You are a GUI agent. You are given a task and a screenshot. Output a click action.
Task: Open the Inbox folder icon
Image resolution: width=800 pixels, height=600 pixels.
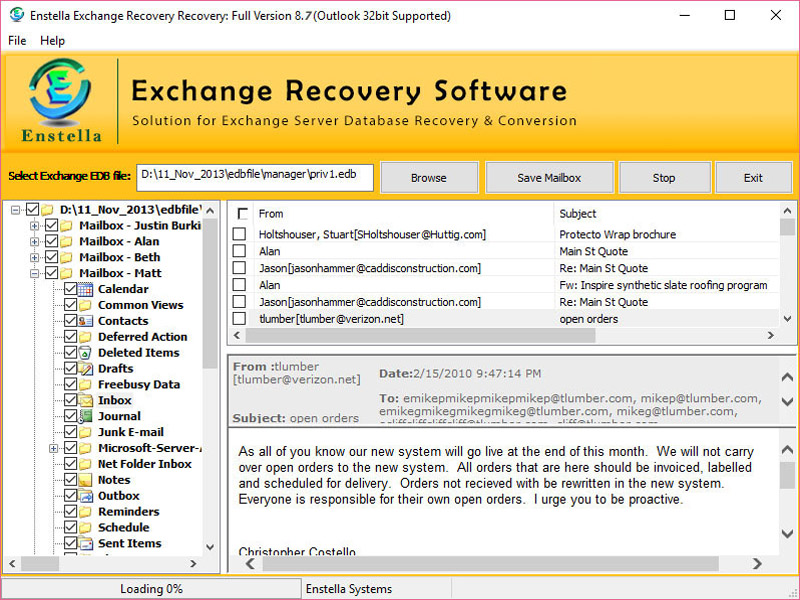tap(84, 399)
